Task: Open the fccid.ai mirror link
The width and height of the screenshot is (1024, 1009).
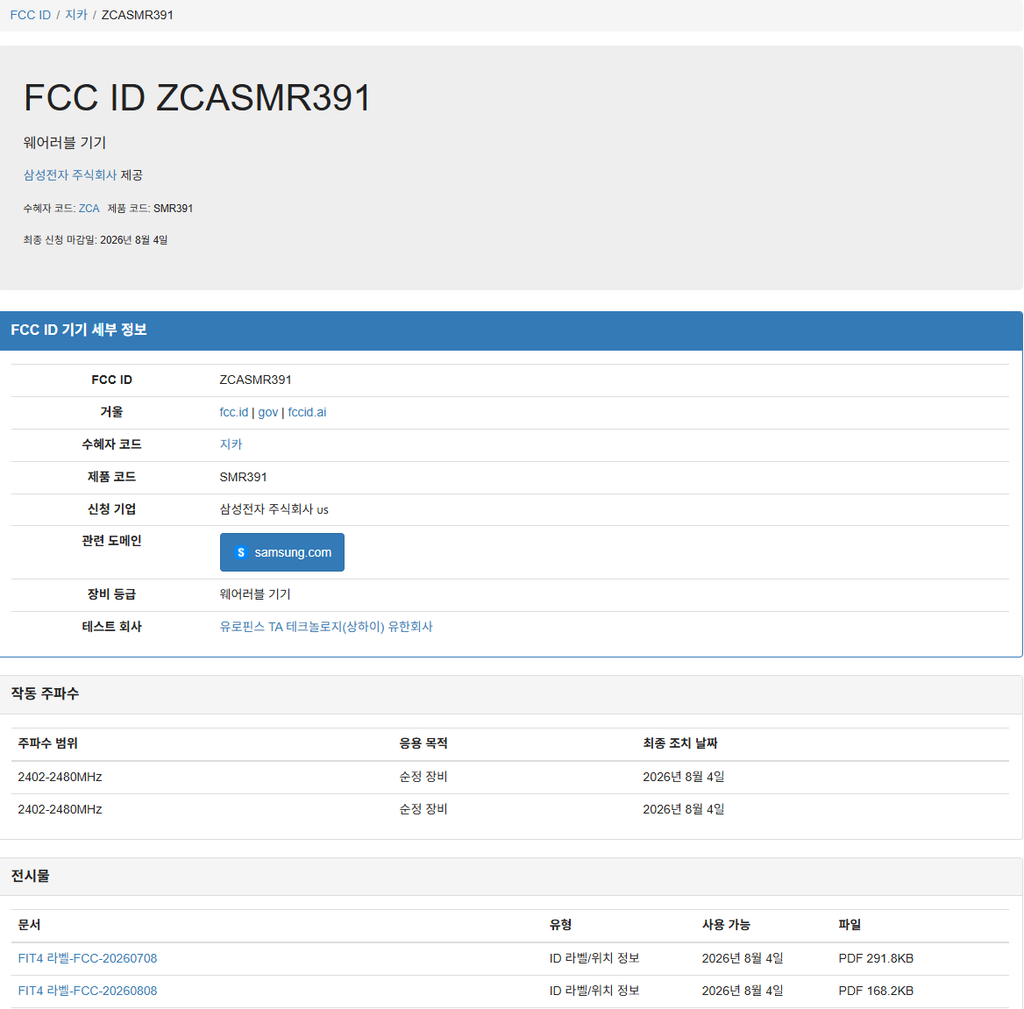Action: pyautogui.click(x=307, y=412)
